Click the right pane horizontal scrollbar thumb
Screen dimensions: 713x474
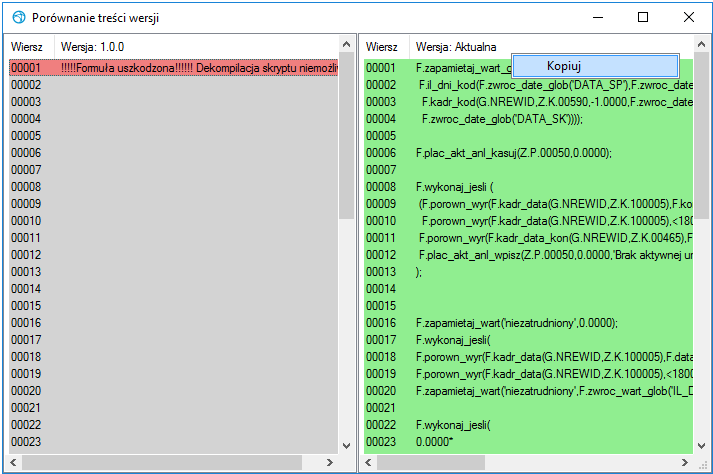click(x=431, y=463)
